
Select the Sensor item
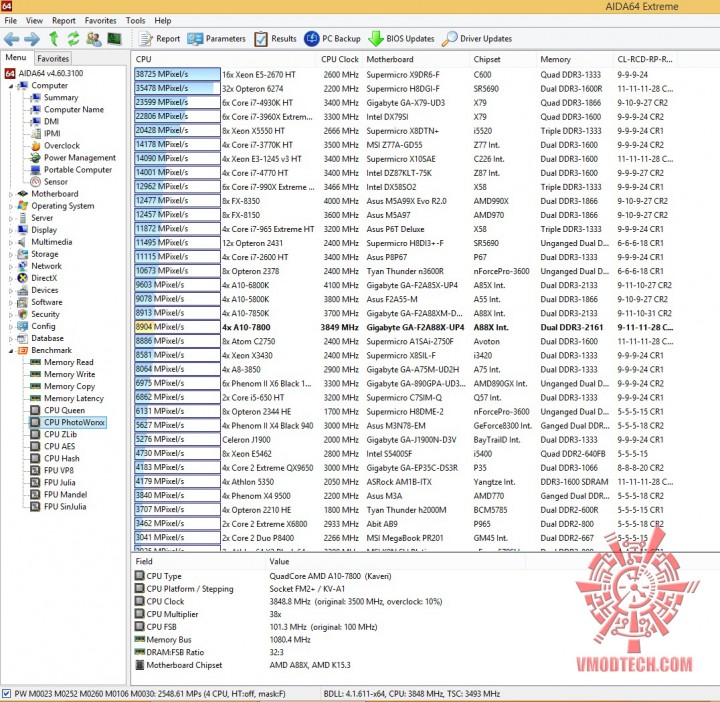click(x=50, y=182)
